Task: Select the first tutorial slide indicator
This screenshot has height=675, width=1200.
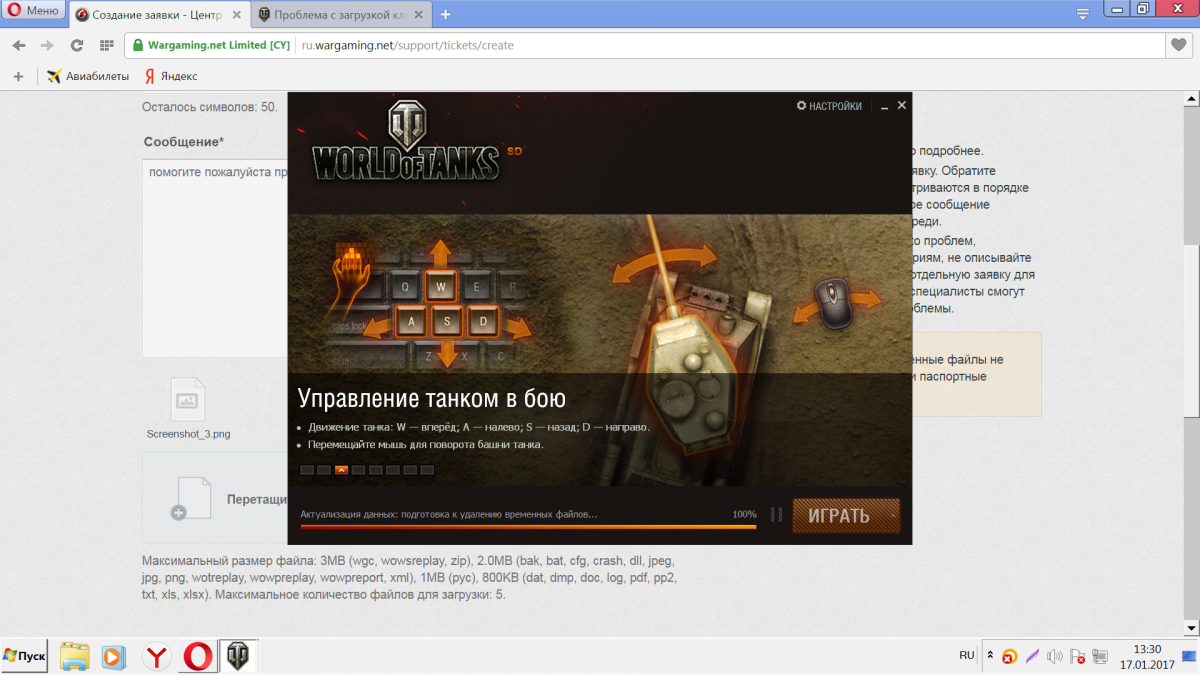Action: coord(307,469)
